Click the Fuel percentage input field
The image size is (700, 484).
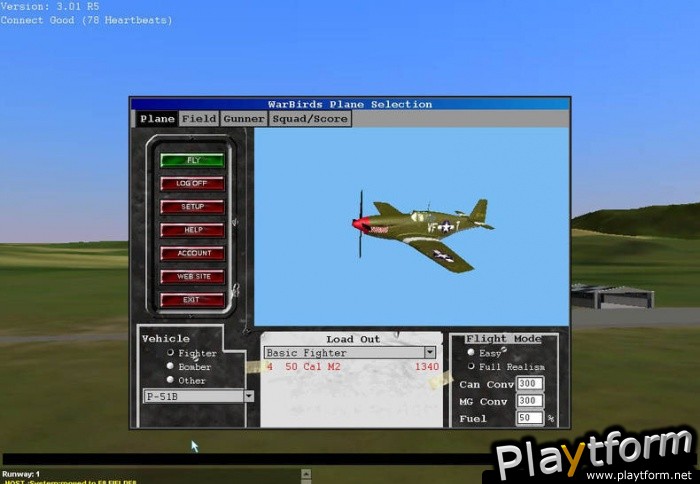coord(530,418)
